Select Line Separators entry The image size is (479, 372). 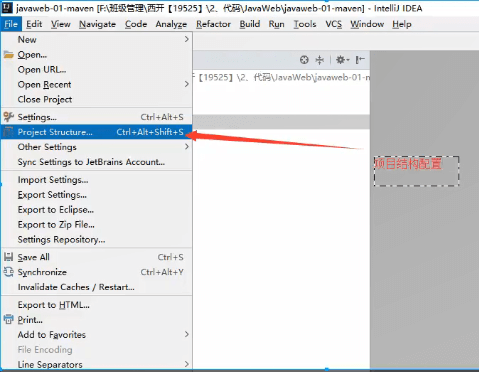pyautogui.click(x=97, y=364)
